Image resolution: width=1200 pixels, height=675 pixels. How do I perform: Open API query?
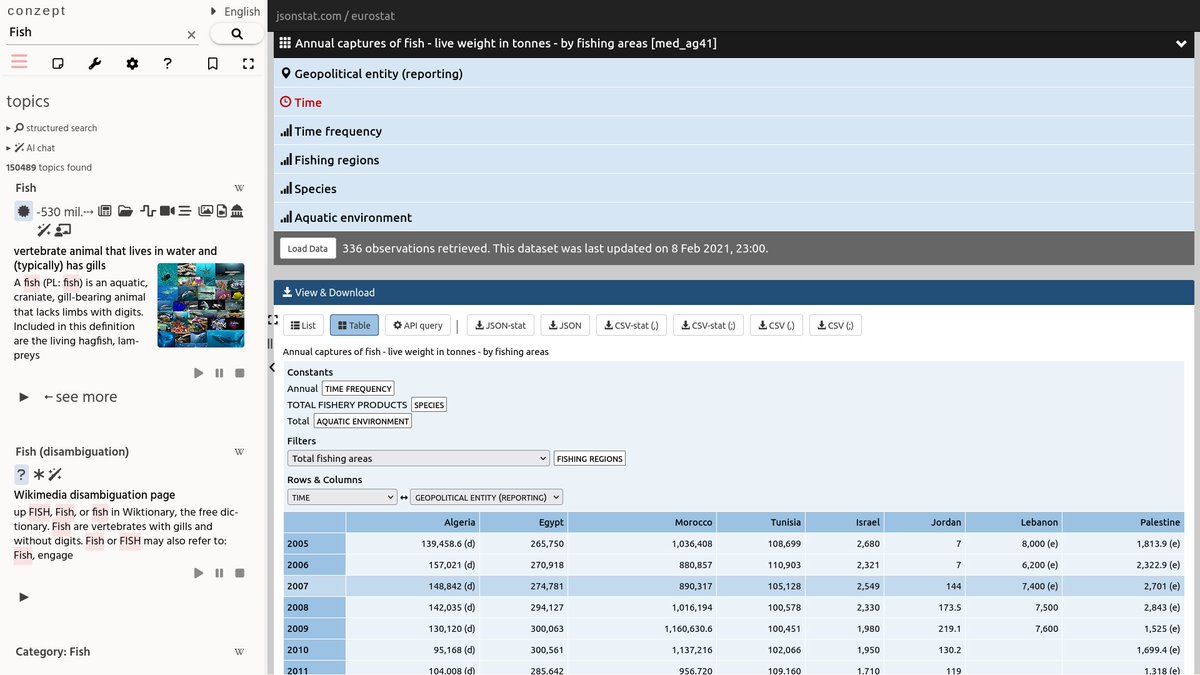click(x=418, y=325)
